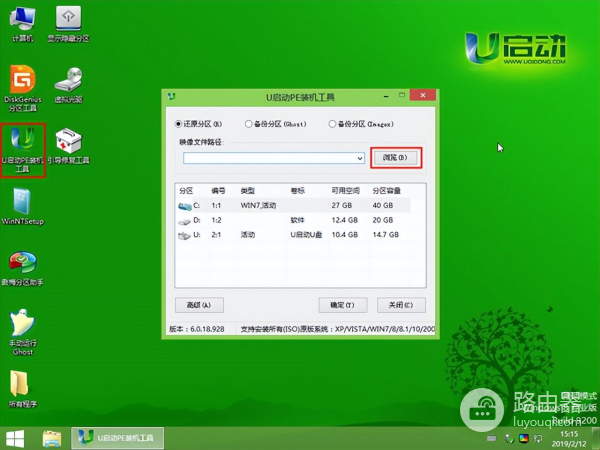Click the 编号 column header
The width and height of the screenshot is (600, 450).
coord(218,191)
